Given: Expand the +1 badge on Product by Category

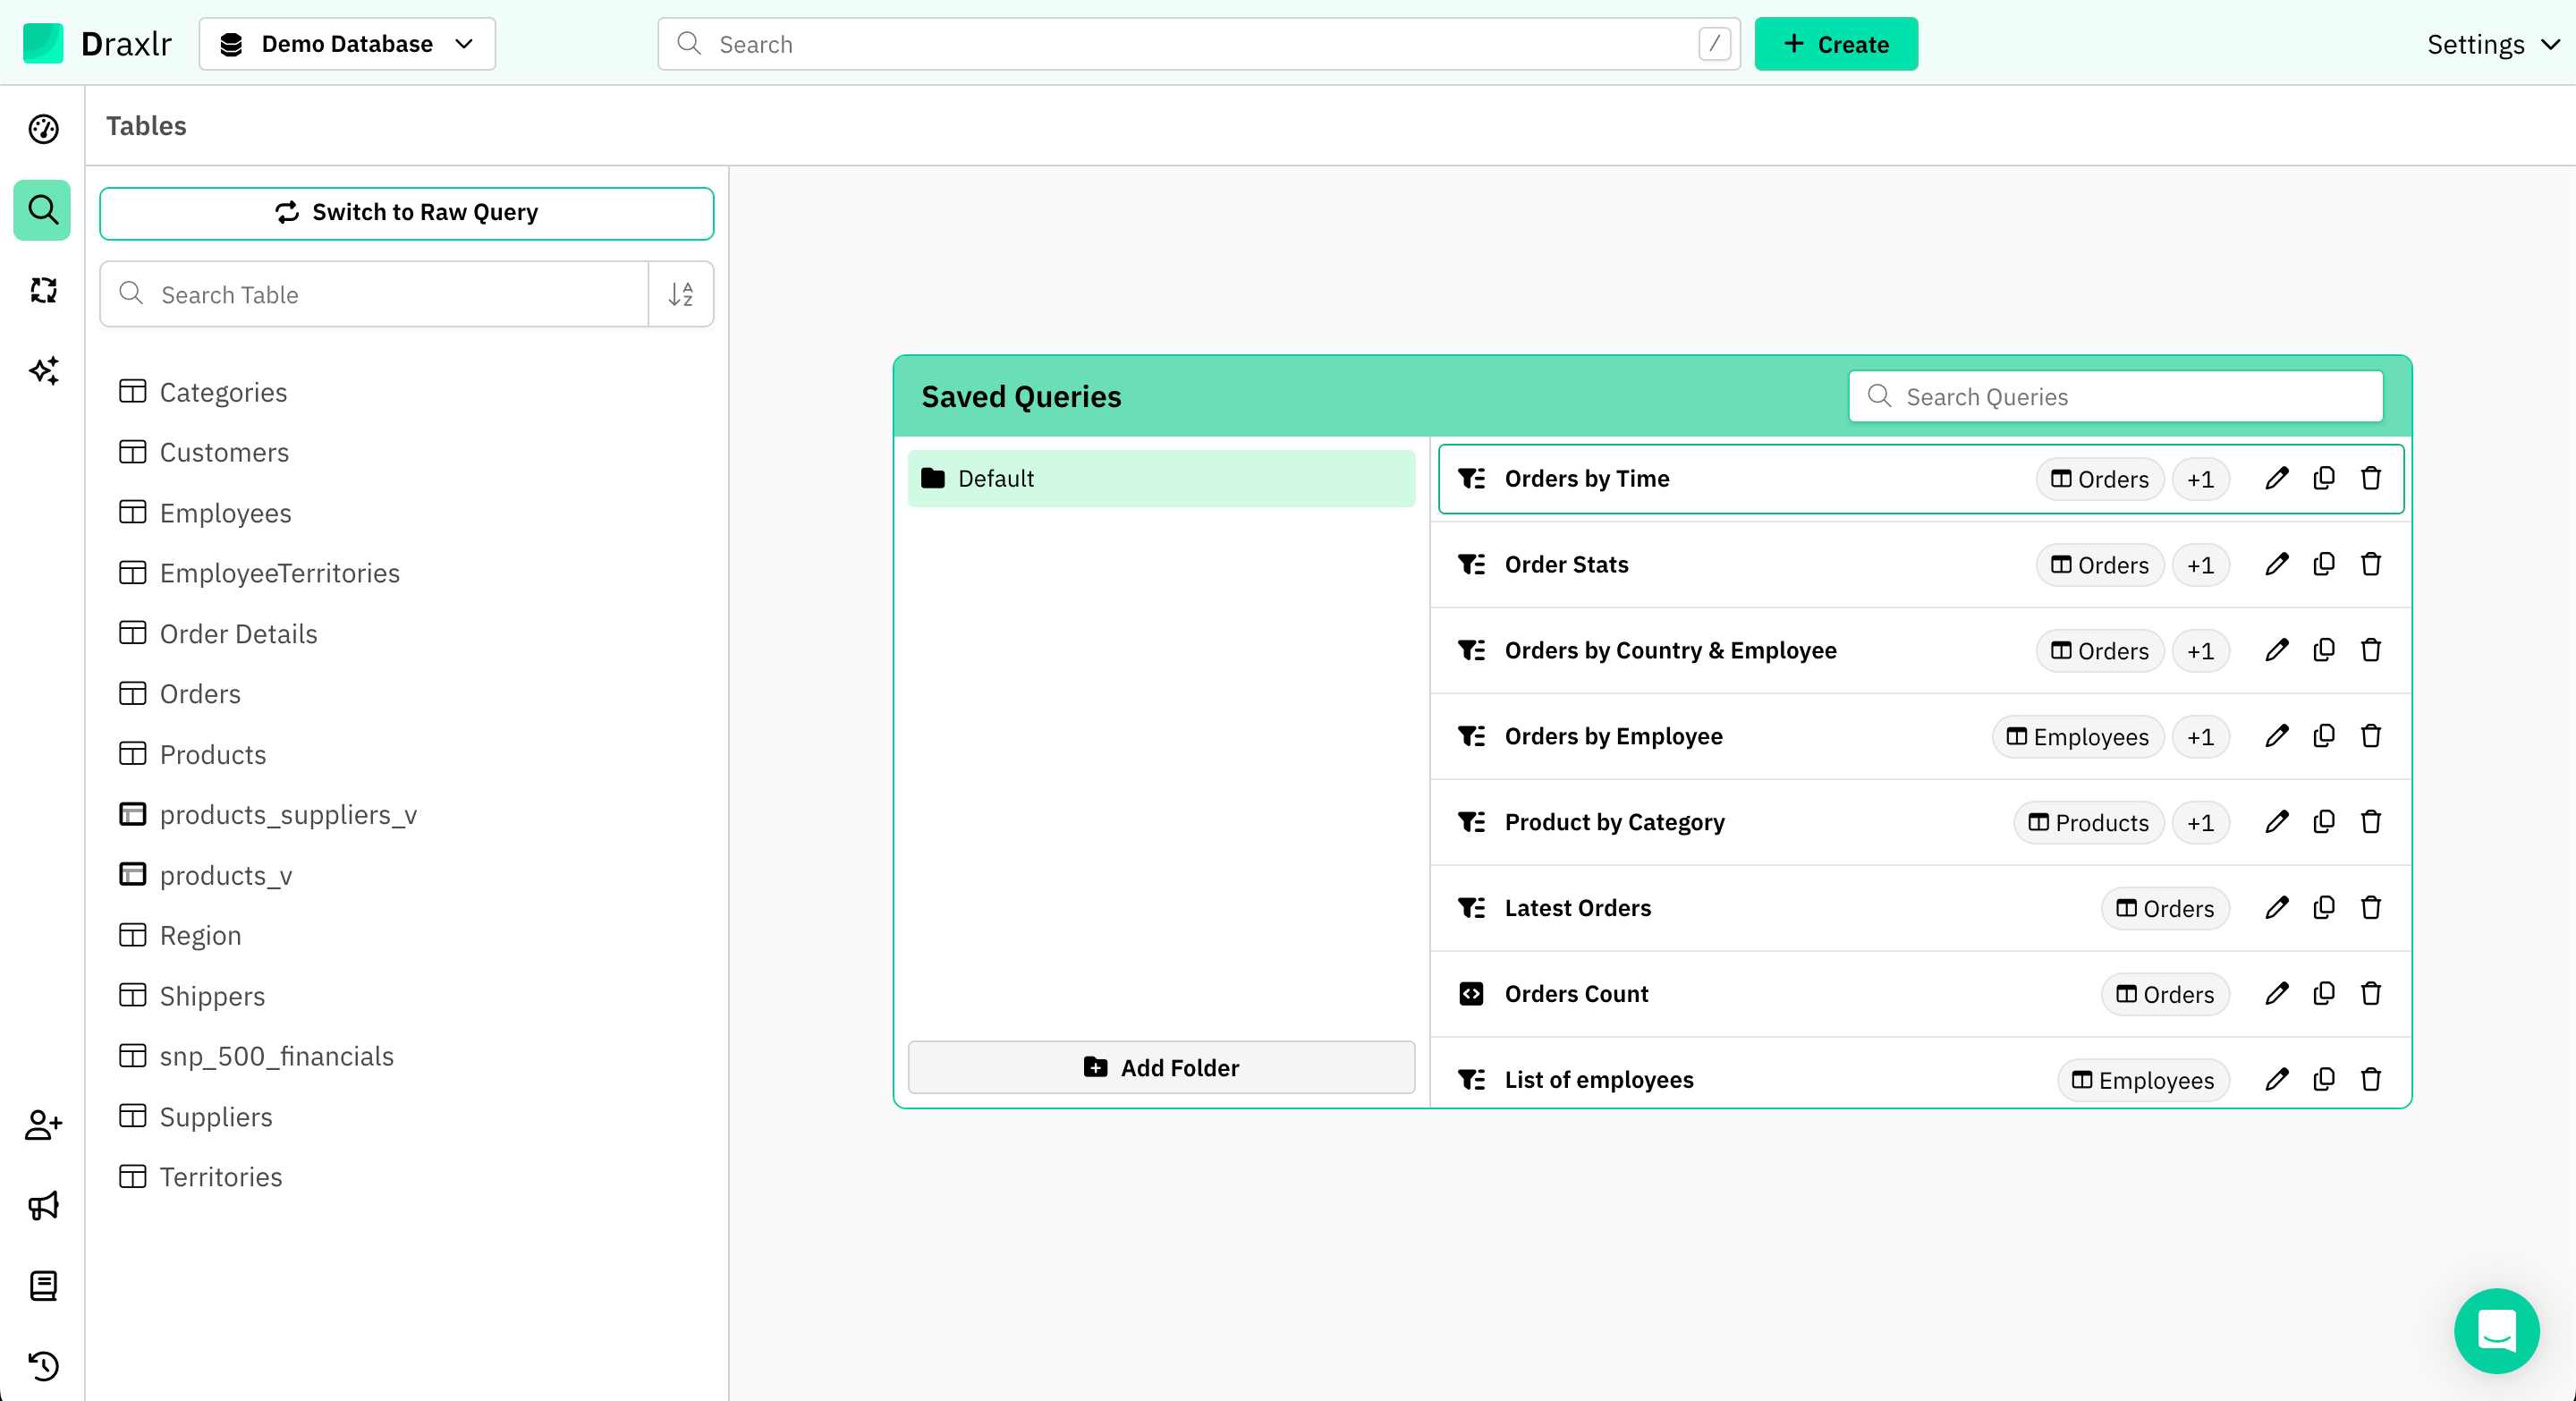Looking at the screenshot, I should pyautogui.click(x=2200, y=824).
